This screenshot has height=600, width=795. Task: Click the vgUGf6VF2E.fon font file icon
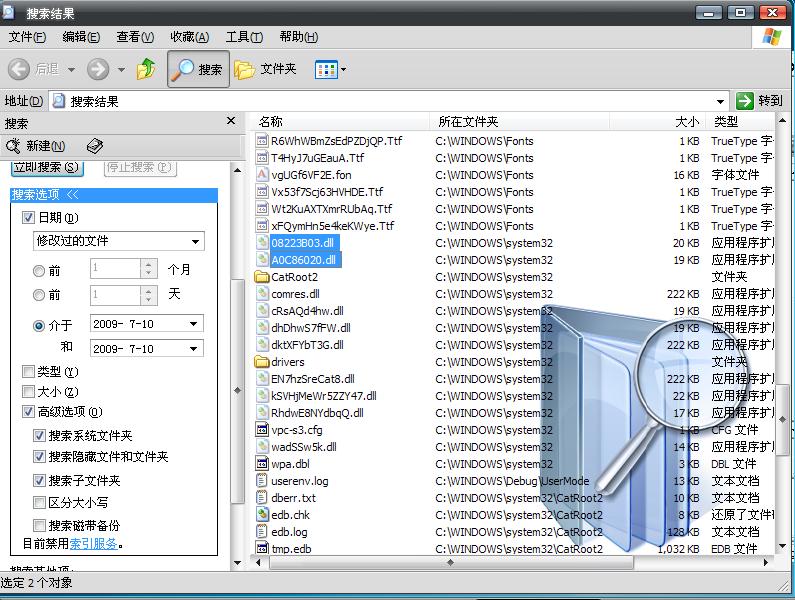pyautogui.click(x=262, y=175)
